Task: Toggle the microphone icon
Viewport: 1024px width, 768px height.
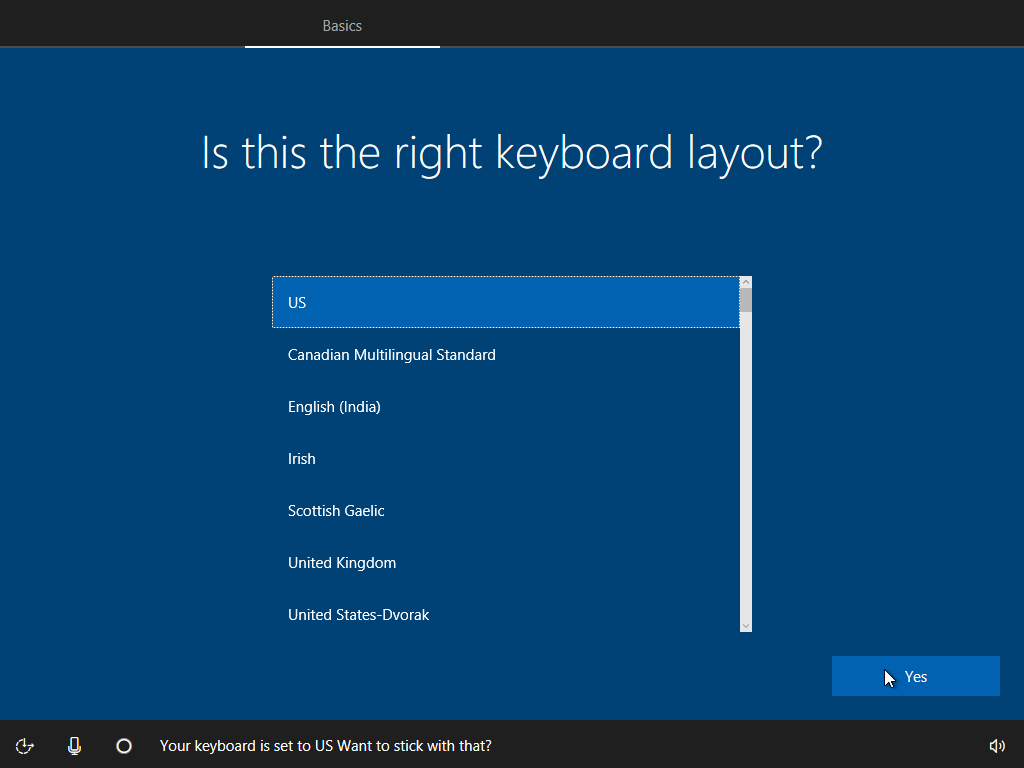Action: click(74, 746)
